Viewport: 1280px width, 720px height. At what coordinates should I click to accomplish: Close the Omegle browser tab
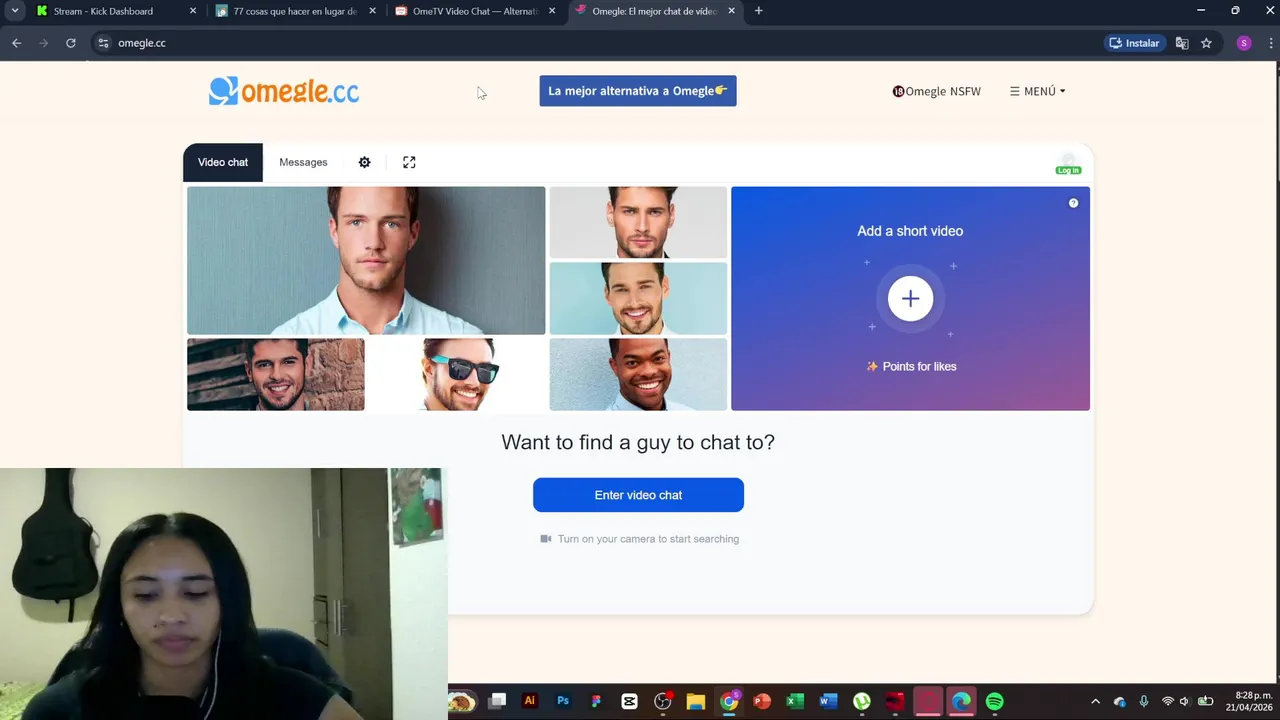[x=731, y=11]
